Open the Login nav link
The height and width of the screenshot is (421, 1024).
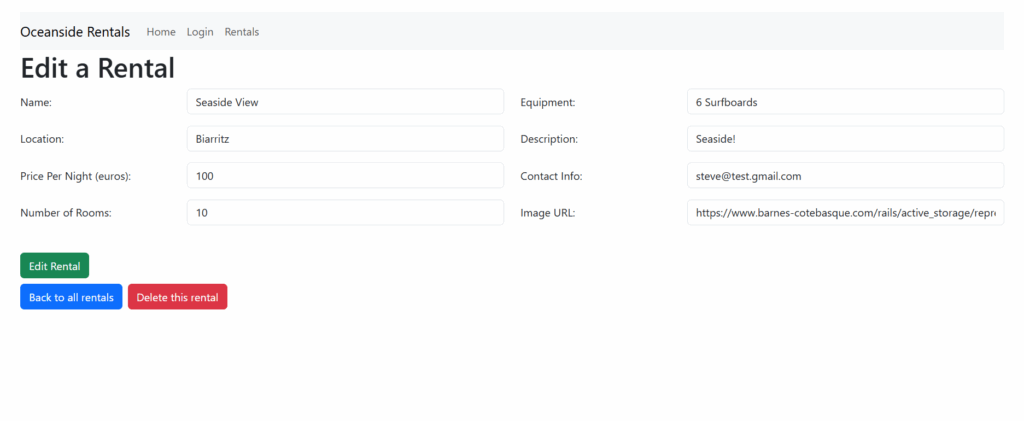[200, 32]
